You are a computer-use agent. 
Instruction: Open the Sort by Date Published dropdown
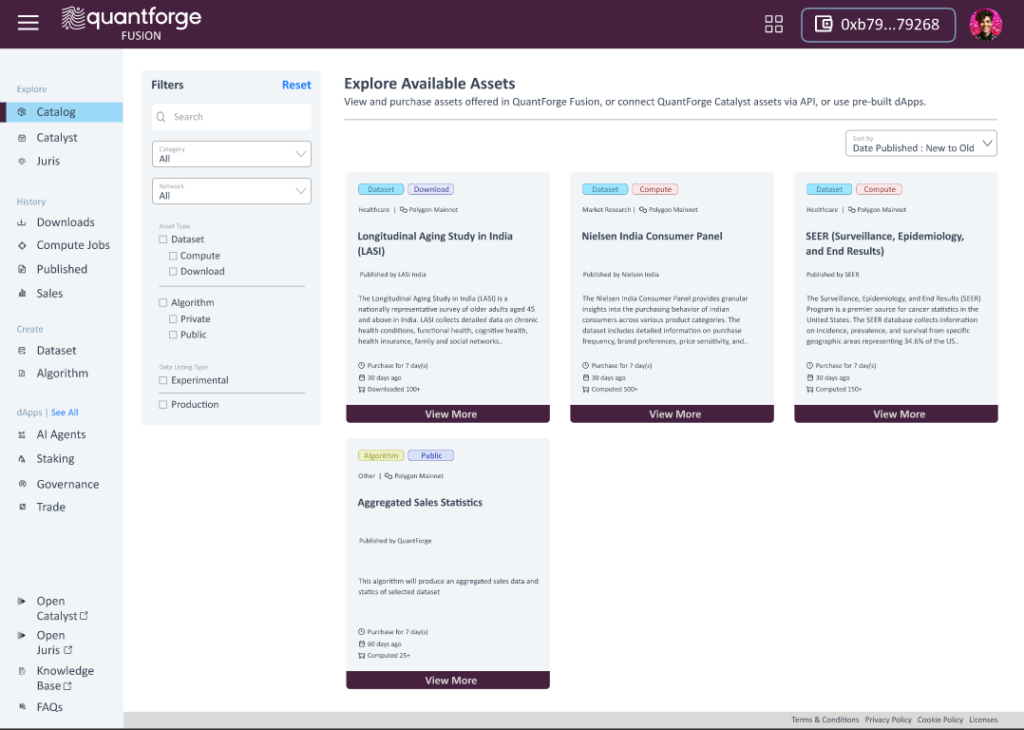(x=920, y=144)
